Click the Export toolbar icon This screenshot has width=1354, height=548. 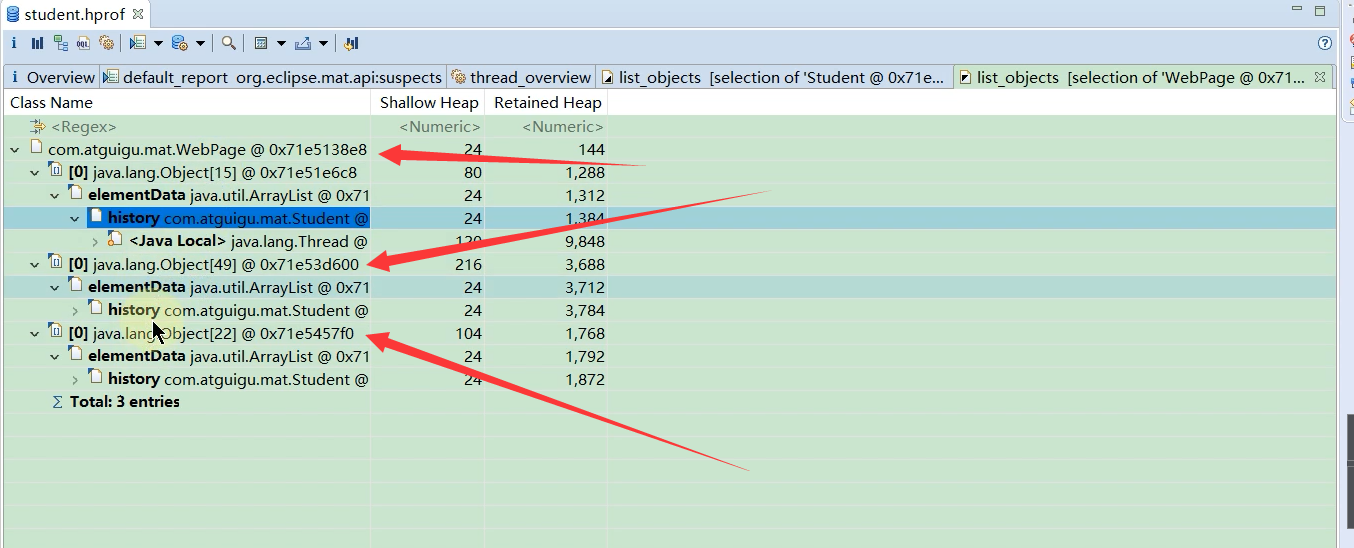(303, 43)
